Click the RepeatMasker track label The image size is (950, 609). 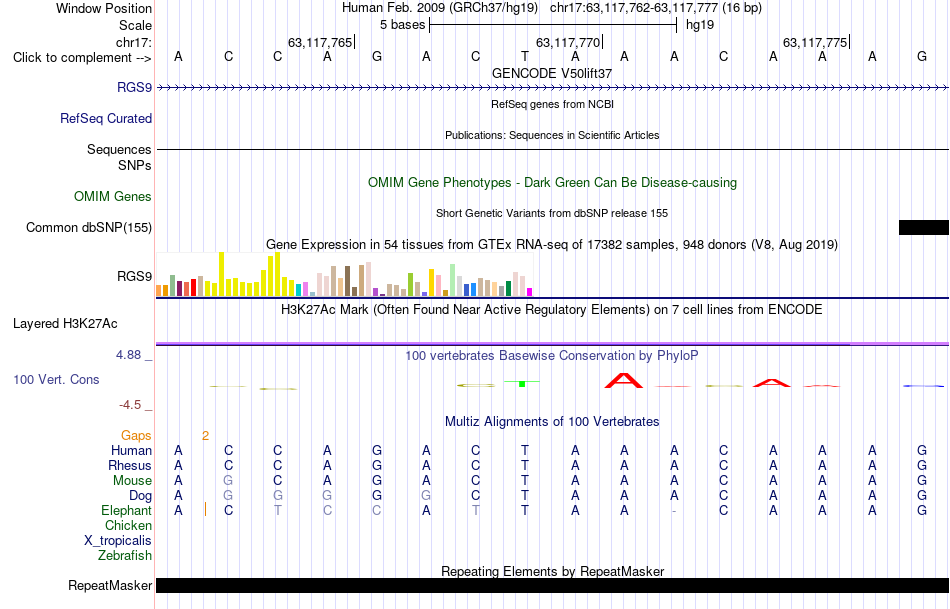(x=110, y=585)
